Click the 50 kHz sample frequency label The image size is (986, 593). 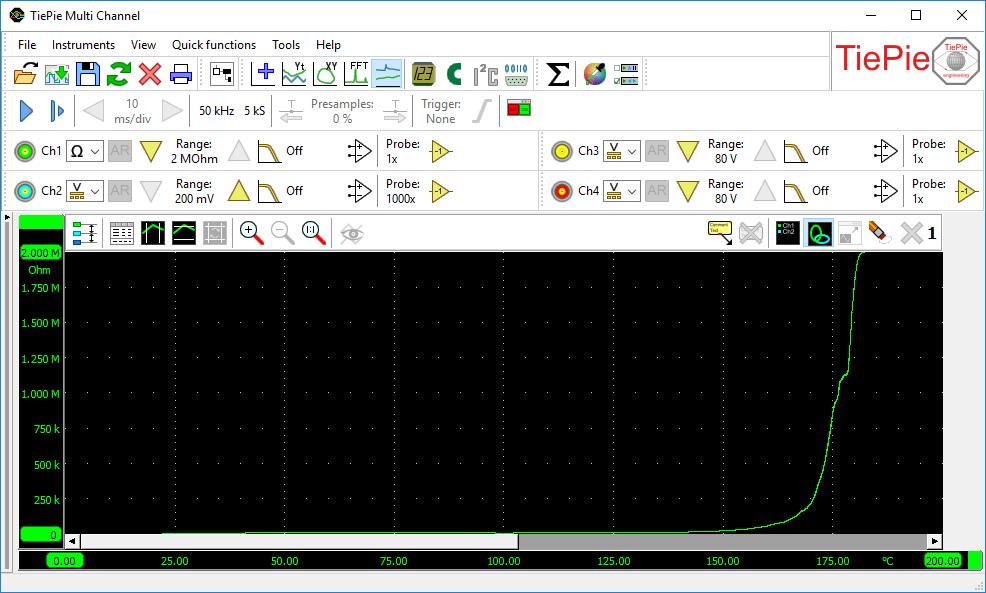(217, 111)
